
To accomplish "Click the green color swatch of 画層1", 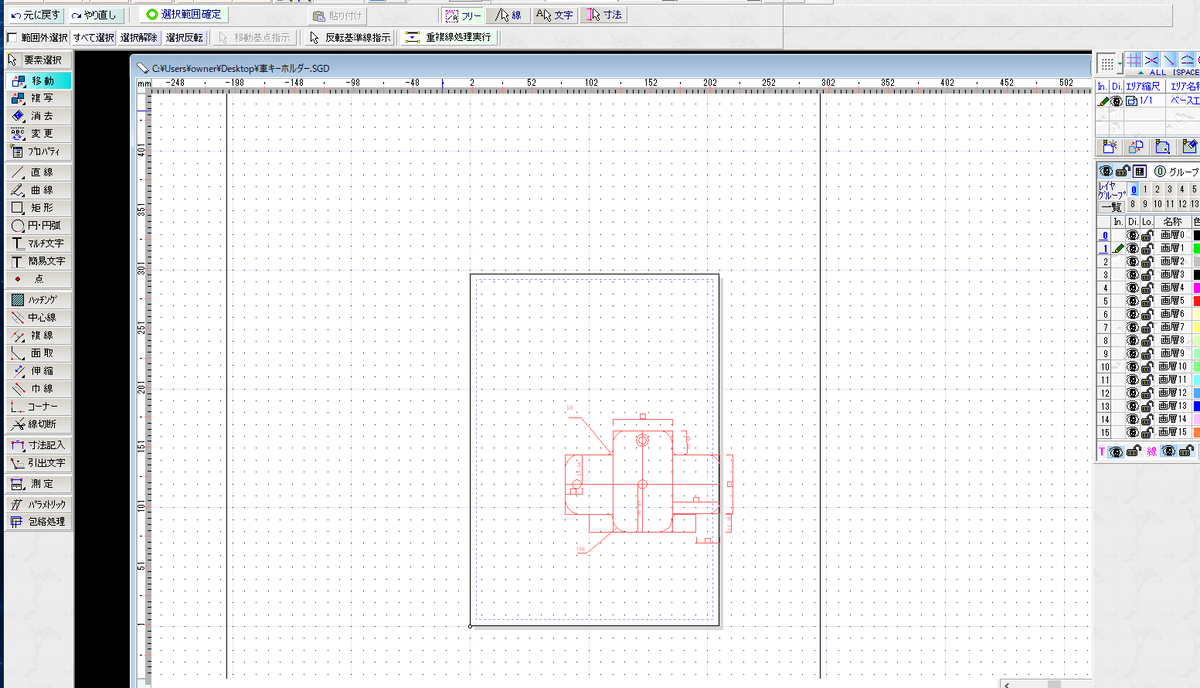I will 1195,248.
